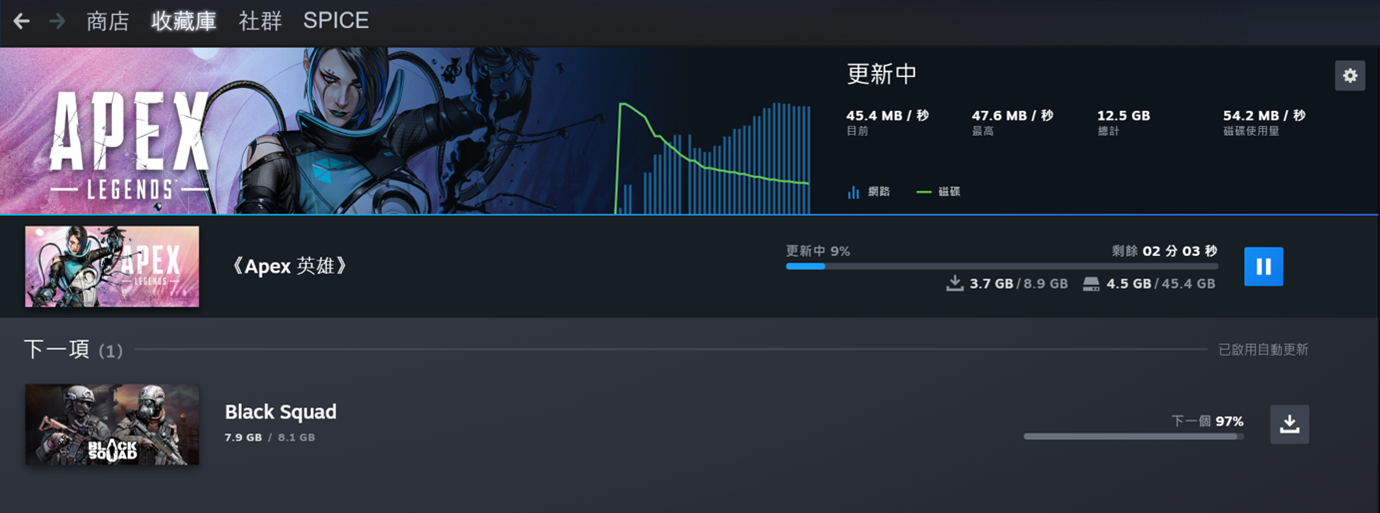Click the back arrow navigation icon

tap(21, 21)
